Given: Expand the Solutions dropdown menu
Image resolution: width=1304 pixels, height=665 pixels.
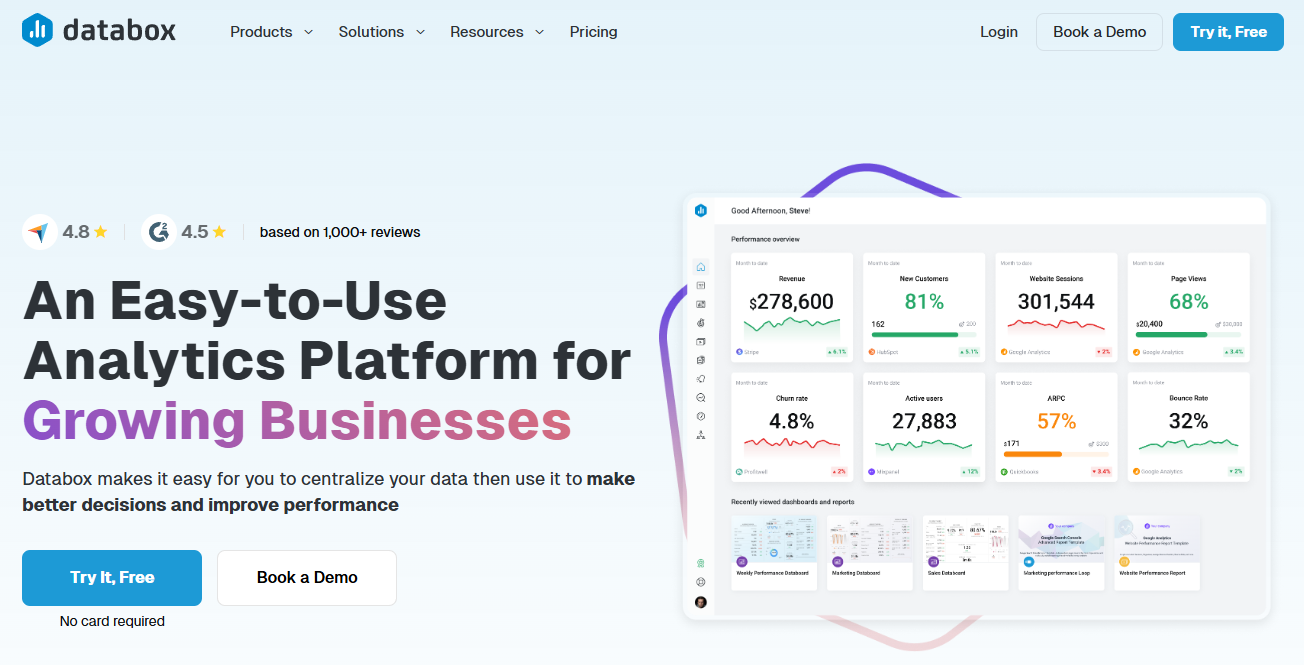Looking at the screenshot, I should pos(382,32).
